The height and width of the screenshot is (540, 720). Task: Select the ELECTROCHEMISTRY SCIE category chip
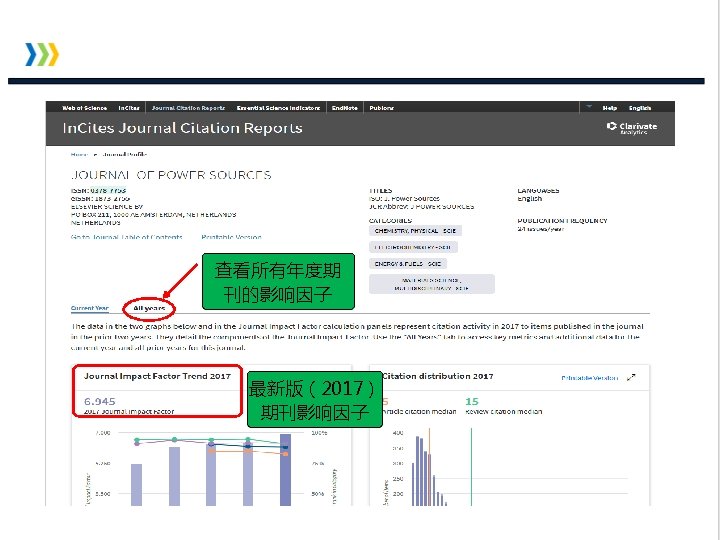pos(413,247)
